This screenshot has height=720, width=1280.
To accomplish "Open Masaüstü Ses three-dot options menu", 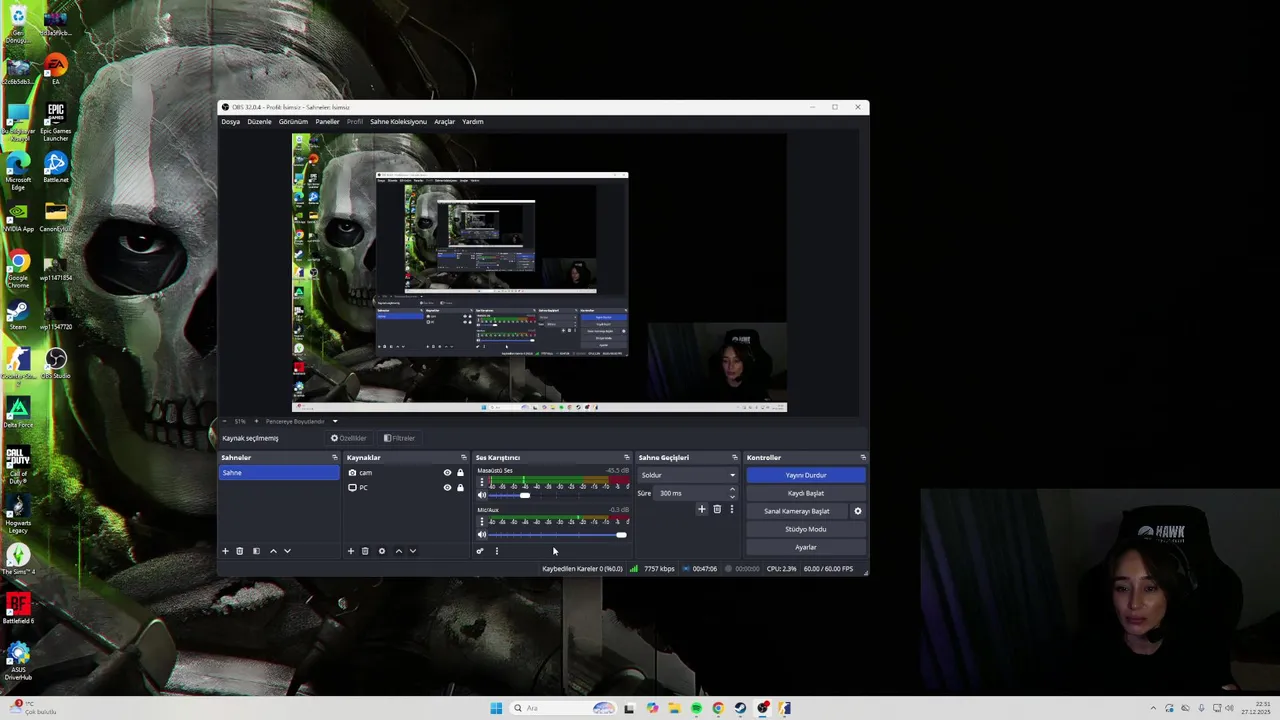I will [x=481, y=482].
